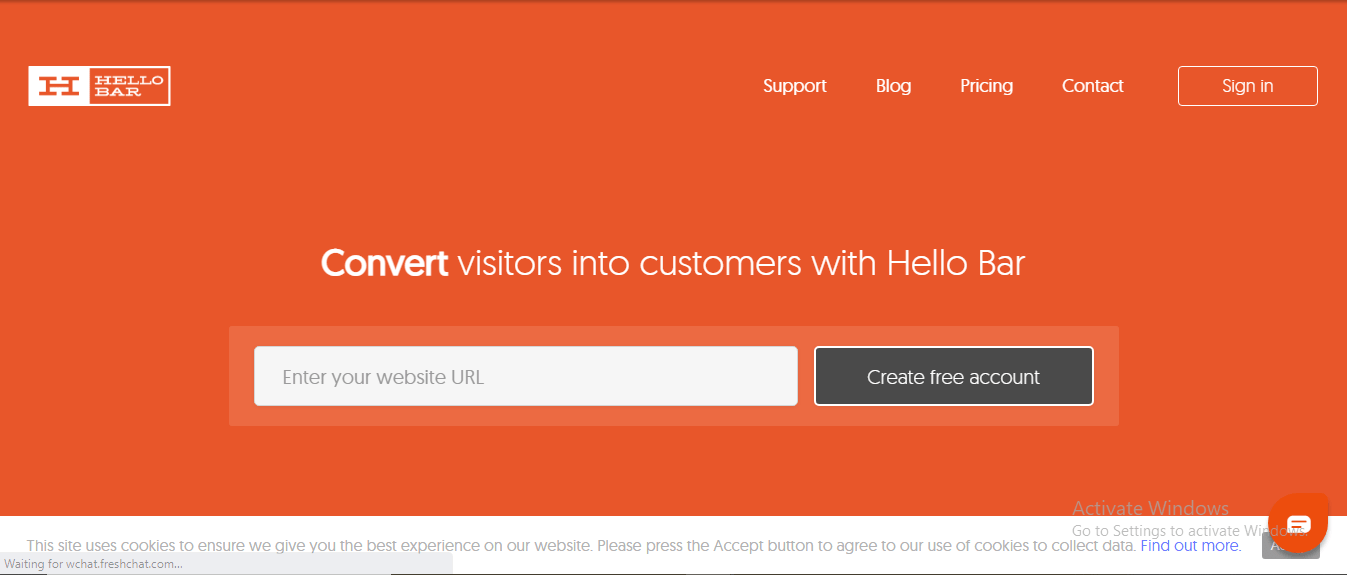The image size is (1347, 575).
Task: Click the 'Waiting for wchat.freshchat.com' status text
Action: [93, 564]
